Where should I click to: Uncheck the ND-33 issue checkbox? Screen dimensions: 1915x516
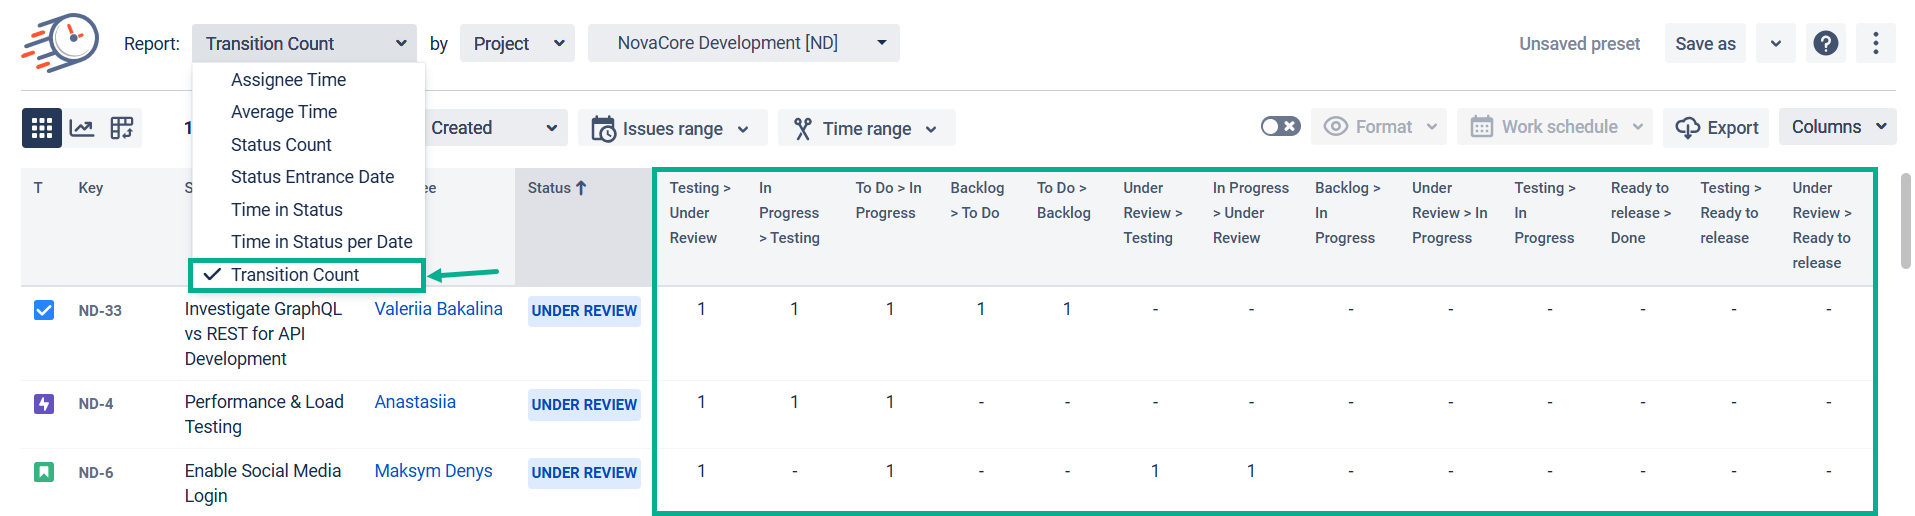tap(44, 310)
